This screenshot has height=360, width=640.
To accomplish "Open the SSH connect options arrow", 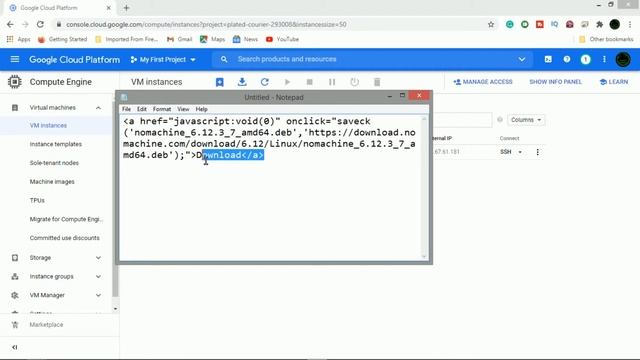I will coord(520,152).
